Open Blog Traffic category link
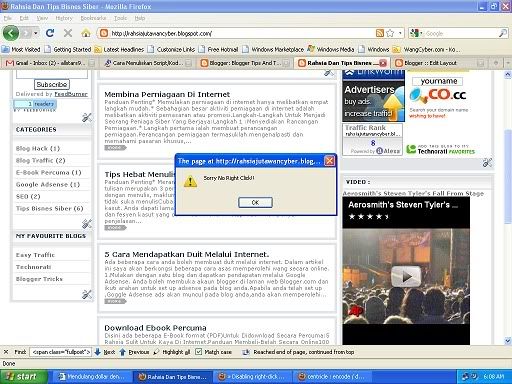This screenshot has width=512, height=384. click(40, 160)
